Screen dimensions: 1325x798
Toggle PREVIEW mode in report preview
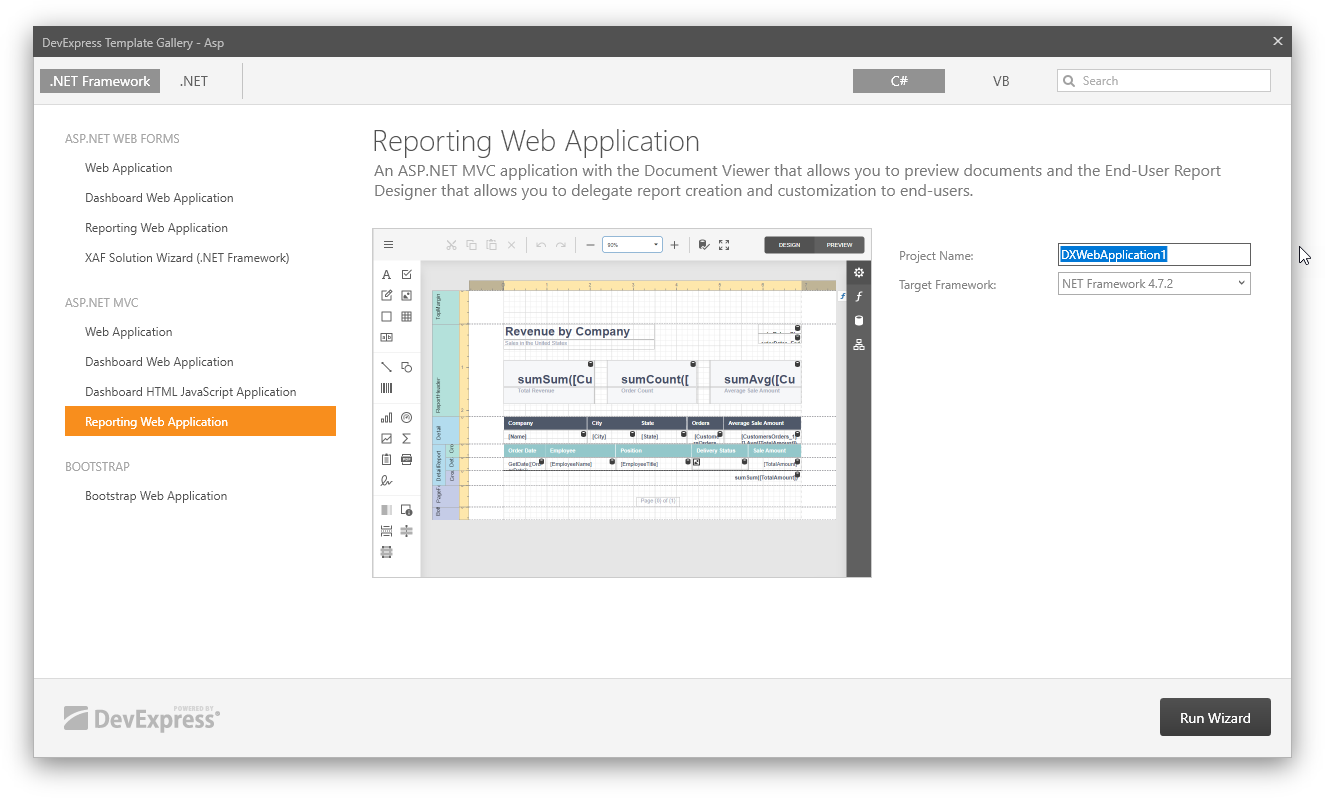[839, 245]
